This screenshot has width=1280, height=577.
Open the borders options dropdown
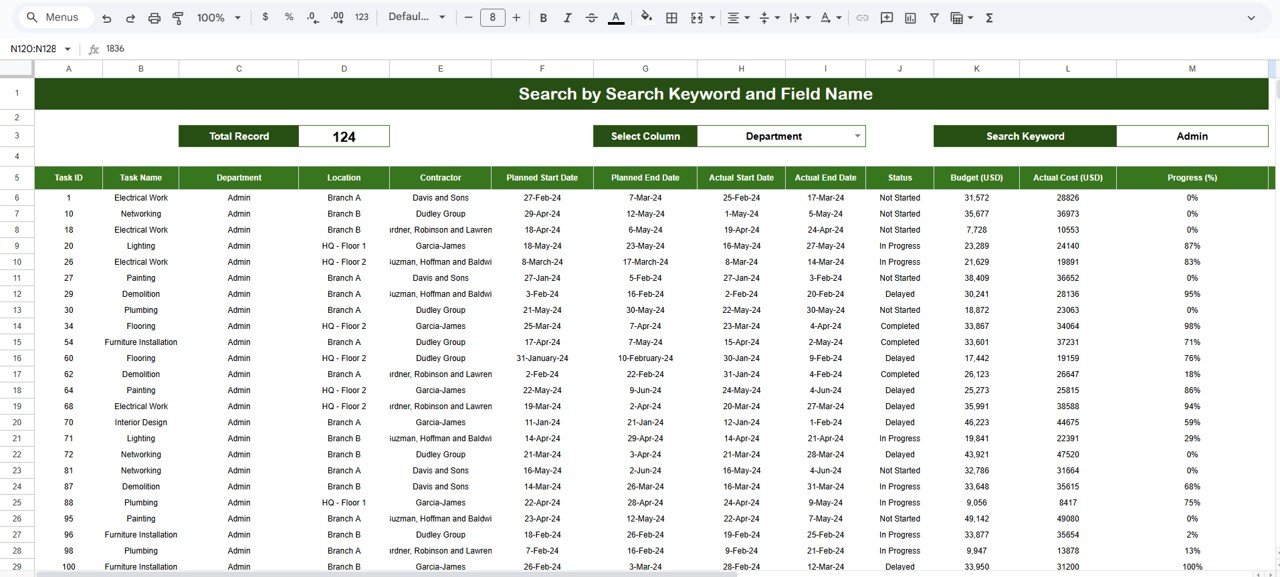(x=672, y=17)
